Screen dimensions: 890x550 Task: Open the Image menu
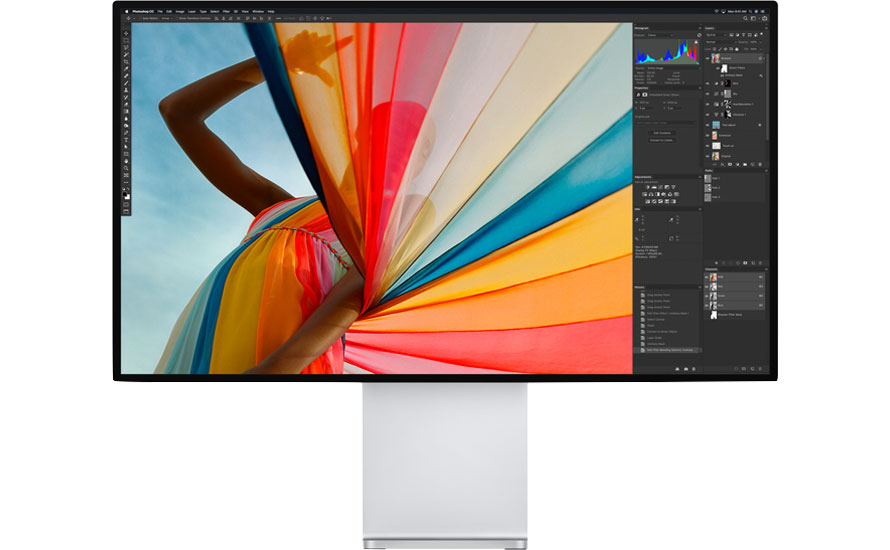(x=180, y=11)
